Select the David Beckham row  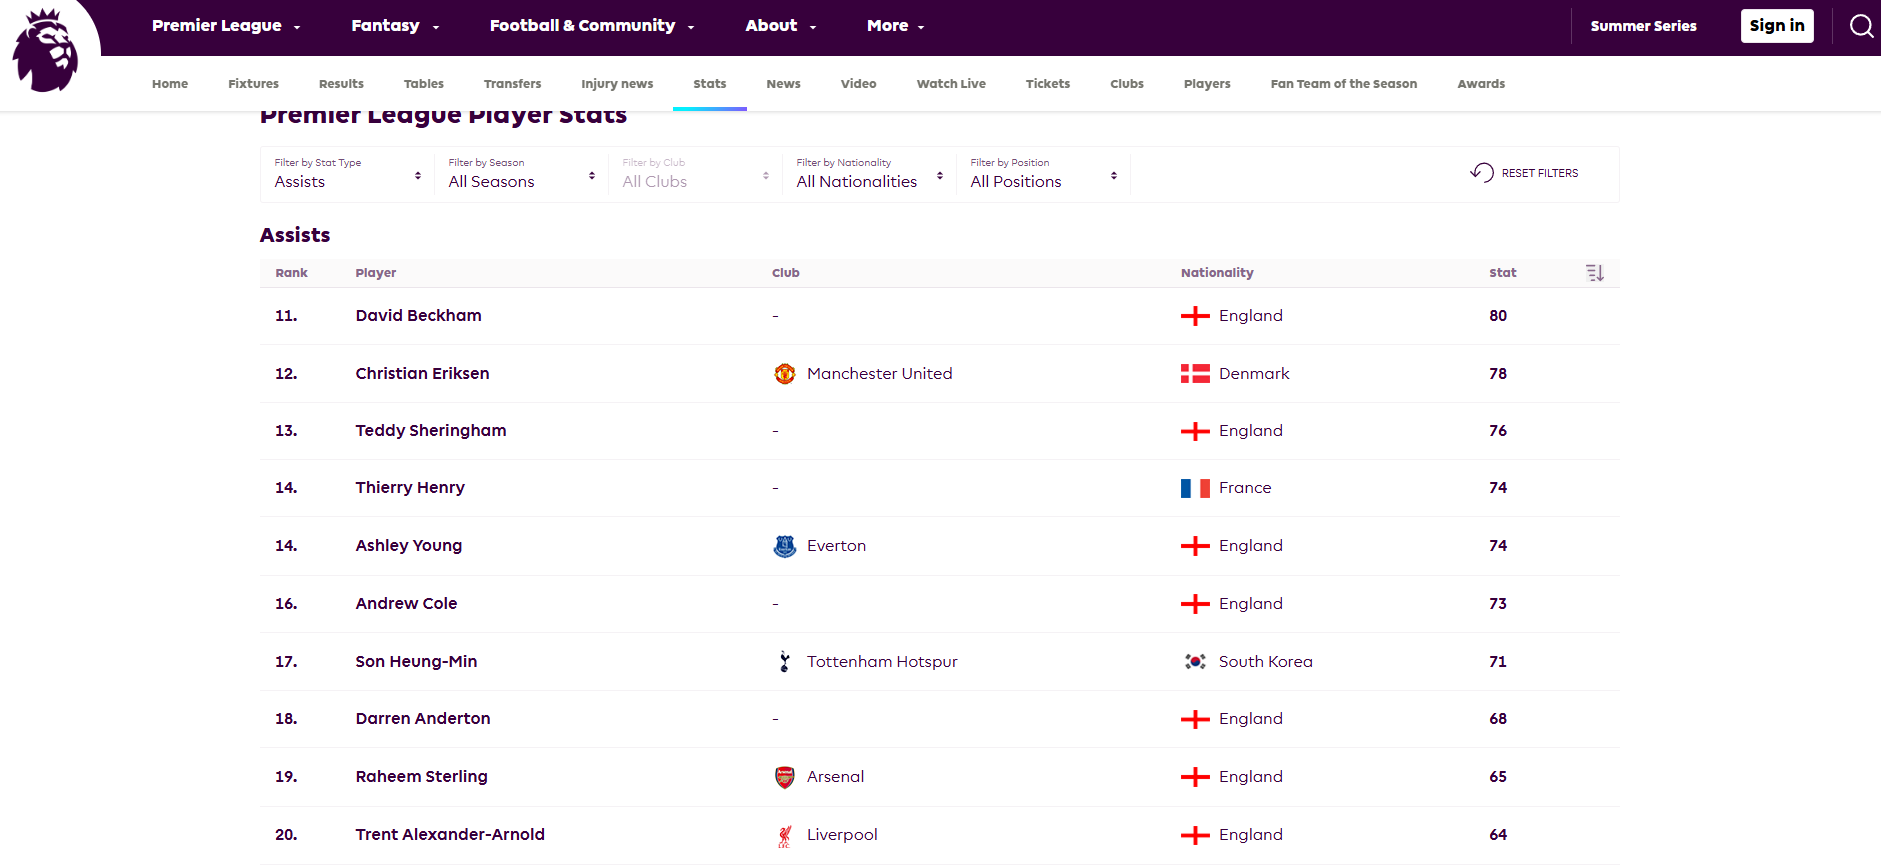click(x=418, y=316)
